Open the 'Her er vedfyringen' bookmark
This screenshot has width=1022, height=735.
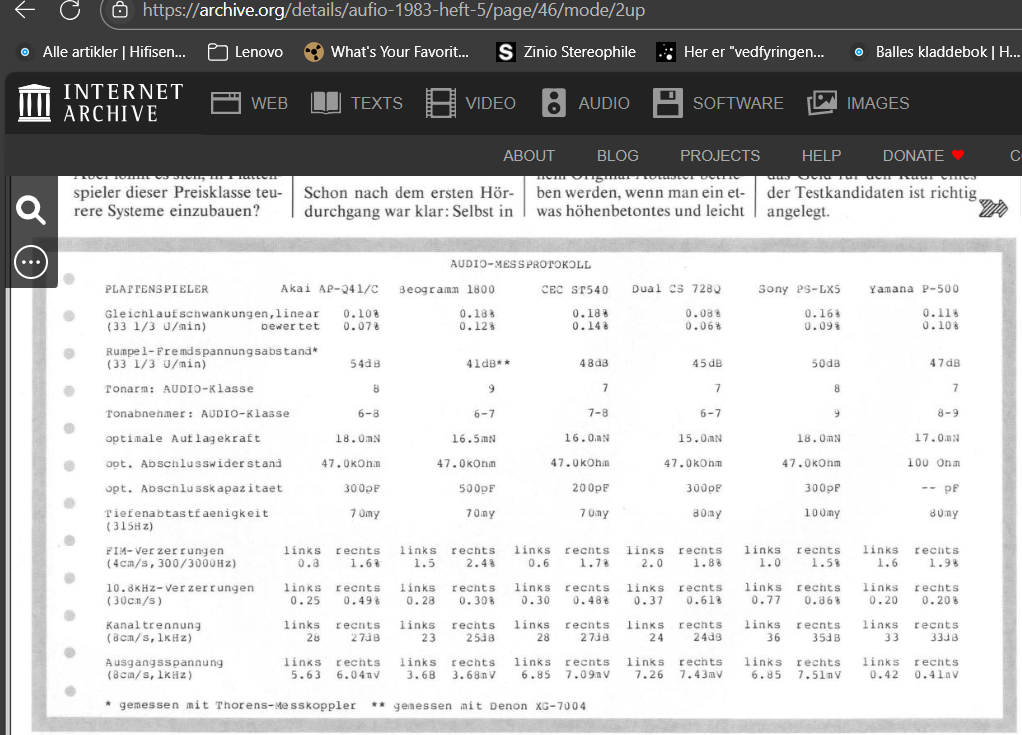tap(740, 51)
